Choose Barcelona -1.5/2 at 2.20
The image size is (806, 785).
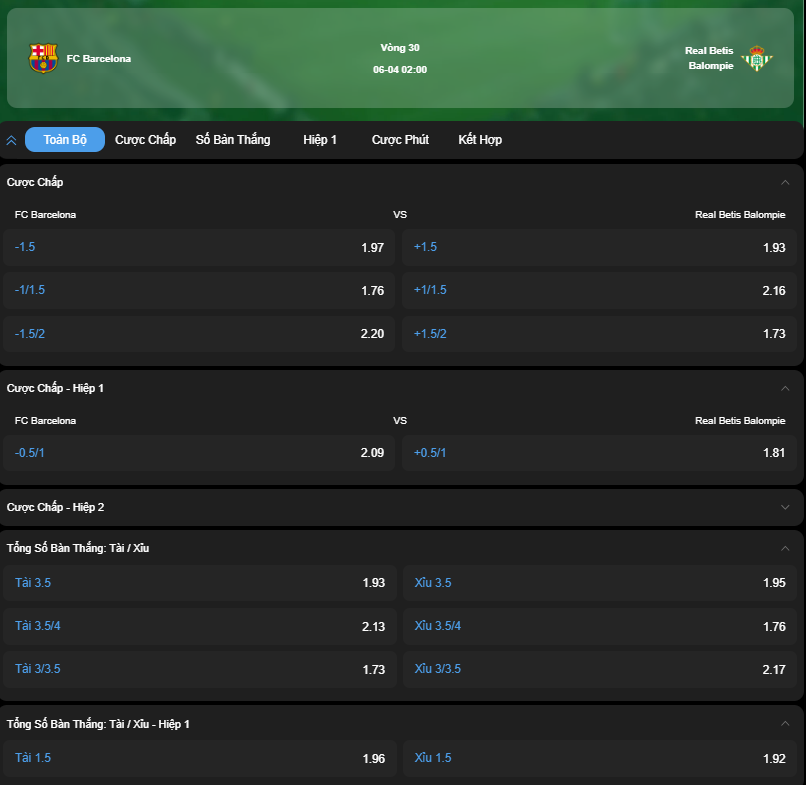coord(199,334)
